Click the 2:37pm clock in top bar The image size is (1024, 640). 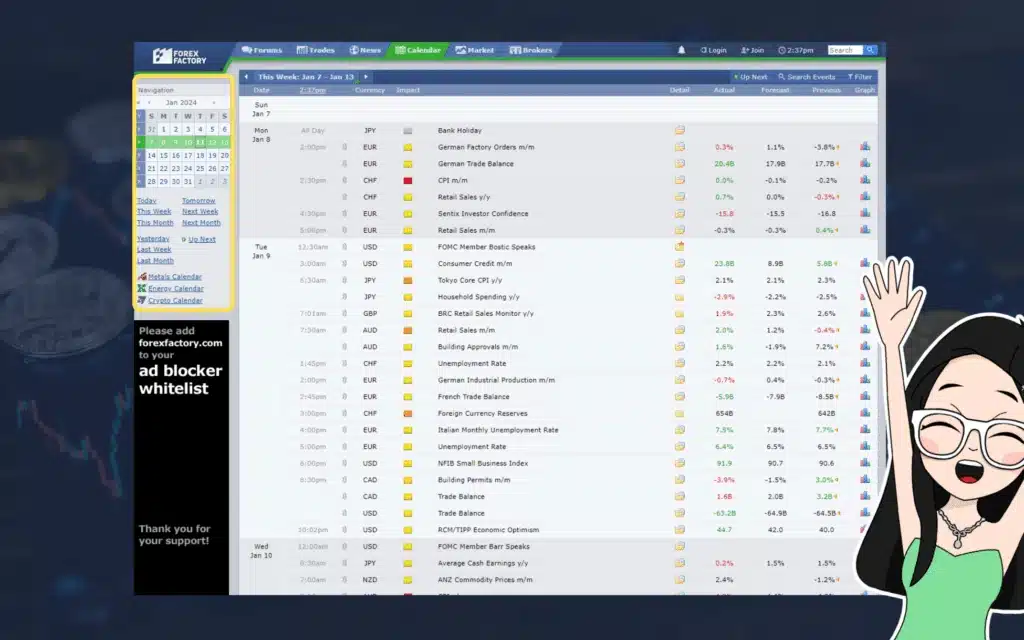click(x=796, y=50)
